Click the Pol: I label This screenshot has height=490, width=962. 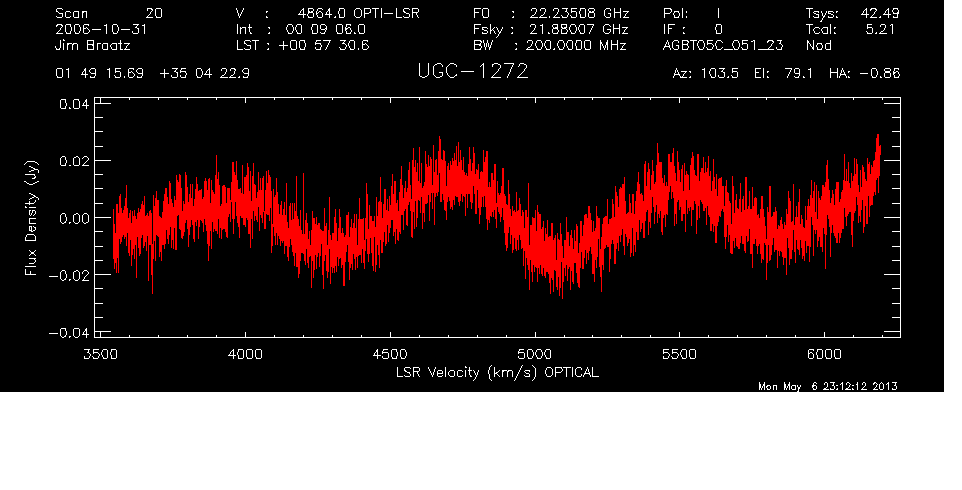(x=692, y=13)
